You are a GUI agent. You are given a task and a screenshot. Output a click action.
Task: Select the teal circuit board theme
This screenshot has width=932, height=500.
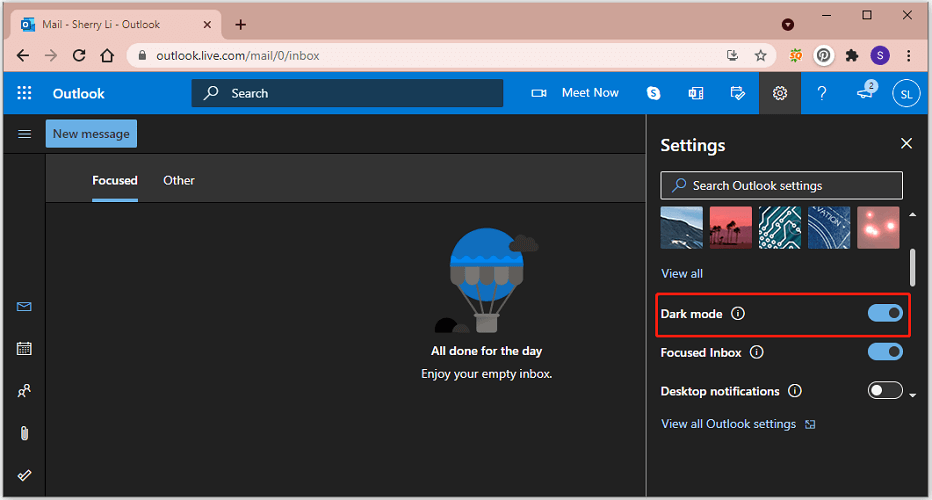[x=780, y=227]
